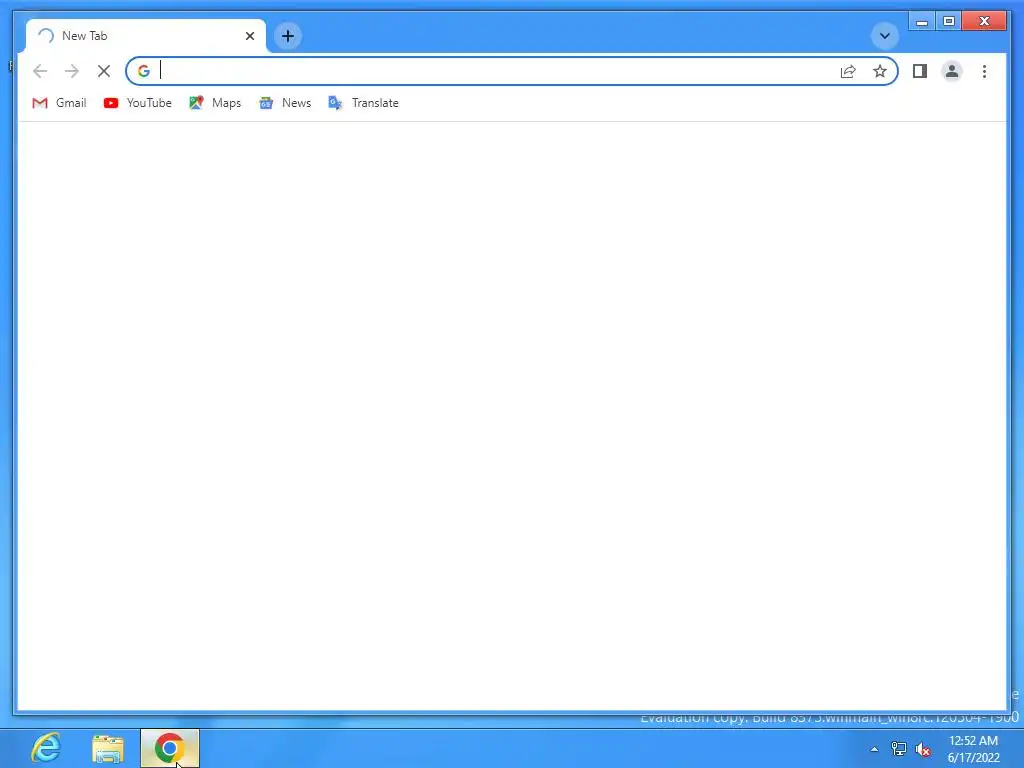Open a new tab with plus button

click(288, 36)
